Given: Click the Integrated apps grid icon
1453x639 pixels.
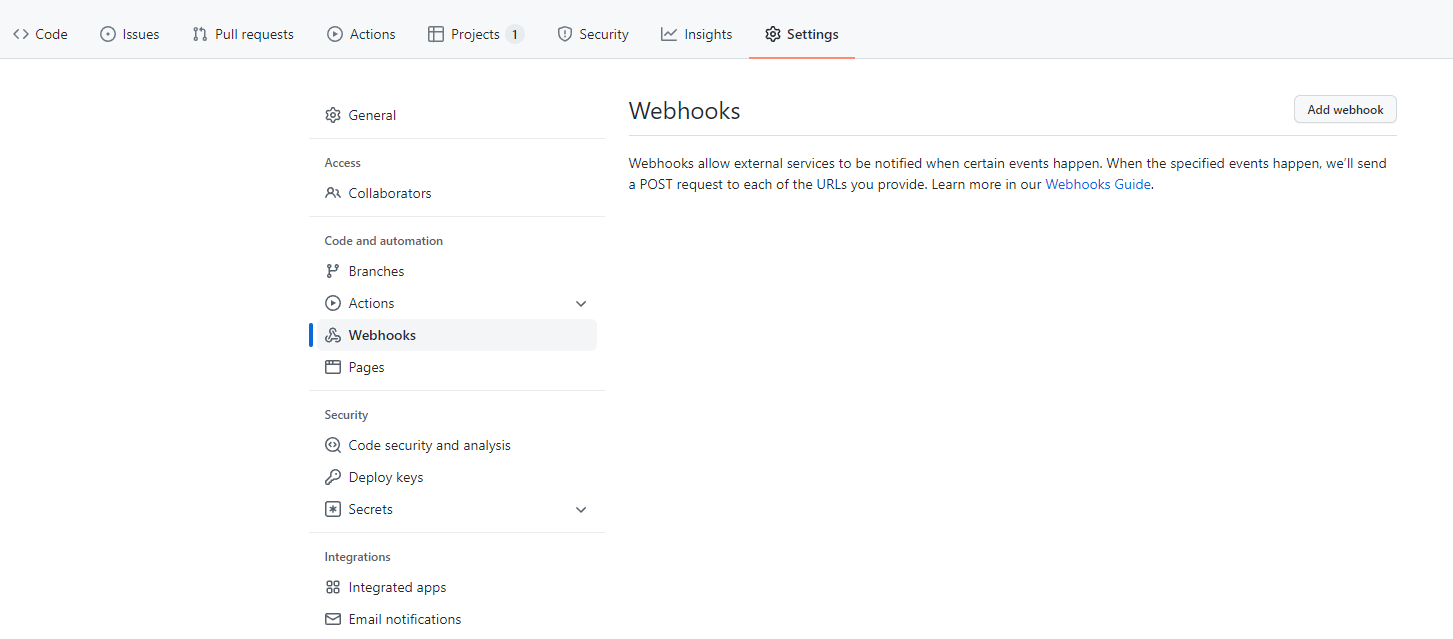Looking at the screenshot, I should pos(333,587).
